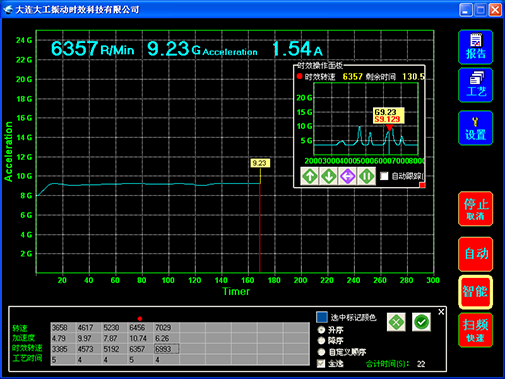The width and height of the screenshot is (505, 379).
Task: Click the green pause icon
Action: (x=367, y=176)
